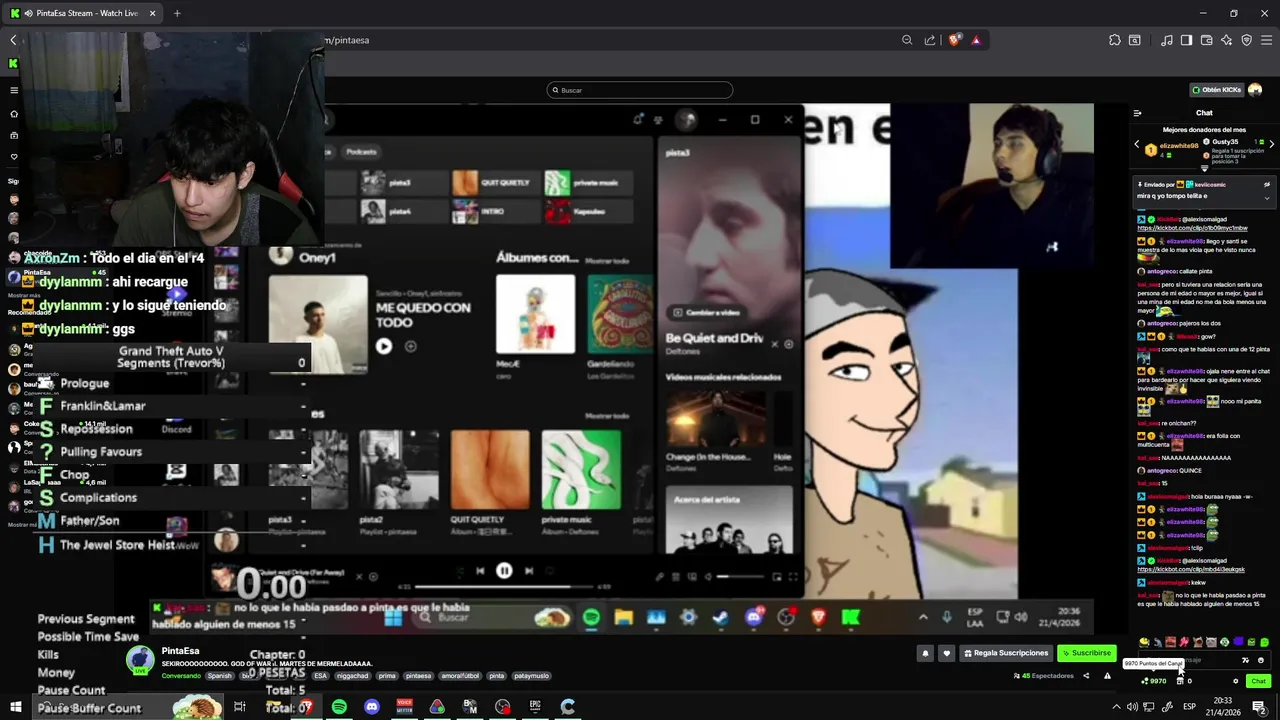Go to previous track in streamed Spotify
Image resolution: width=1280 pixels, height=720 pixels.
[480, 571]
